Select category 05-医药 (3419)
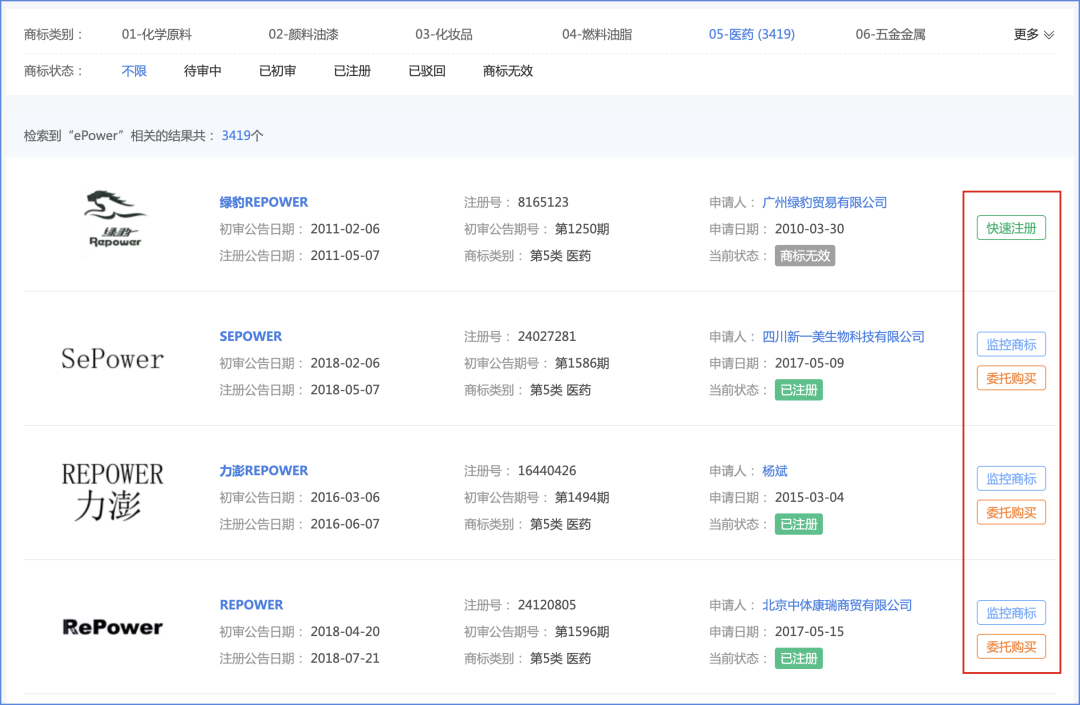1080x705 pixels. (751, 34)
